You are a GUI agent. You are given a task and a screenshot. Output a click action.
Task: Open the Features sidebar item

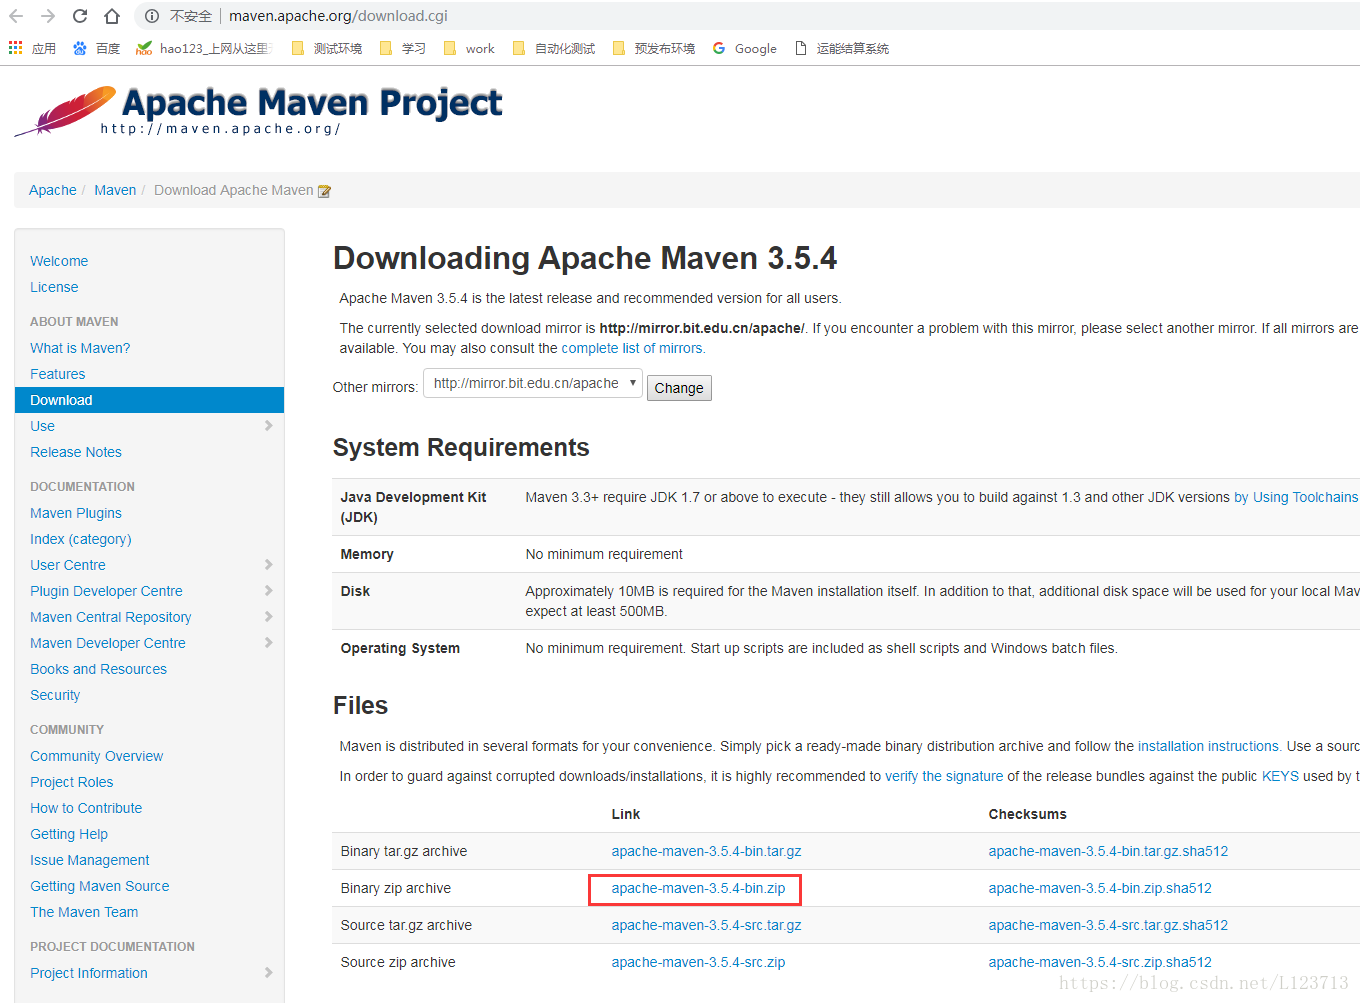(58, 374)
